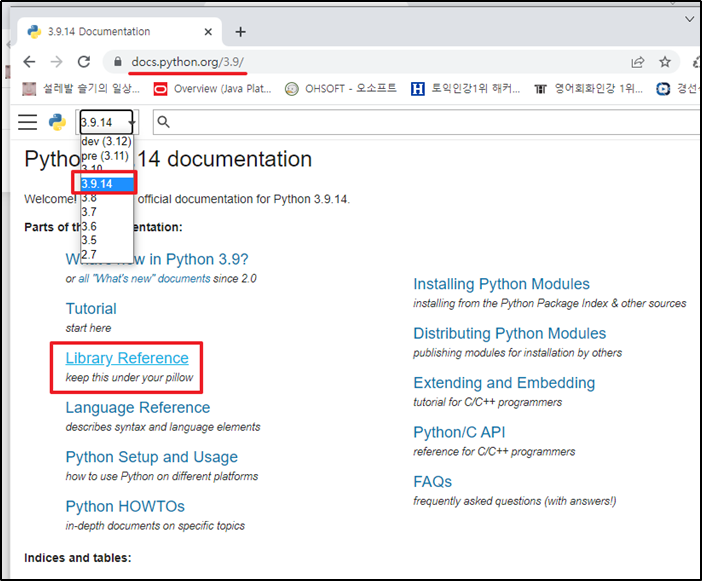Open the Library Reference link
The image size is (702, 581).
pos(127,358)
